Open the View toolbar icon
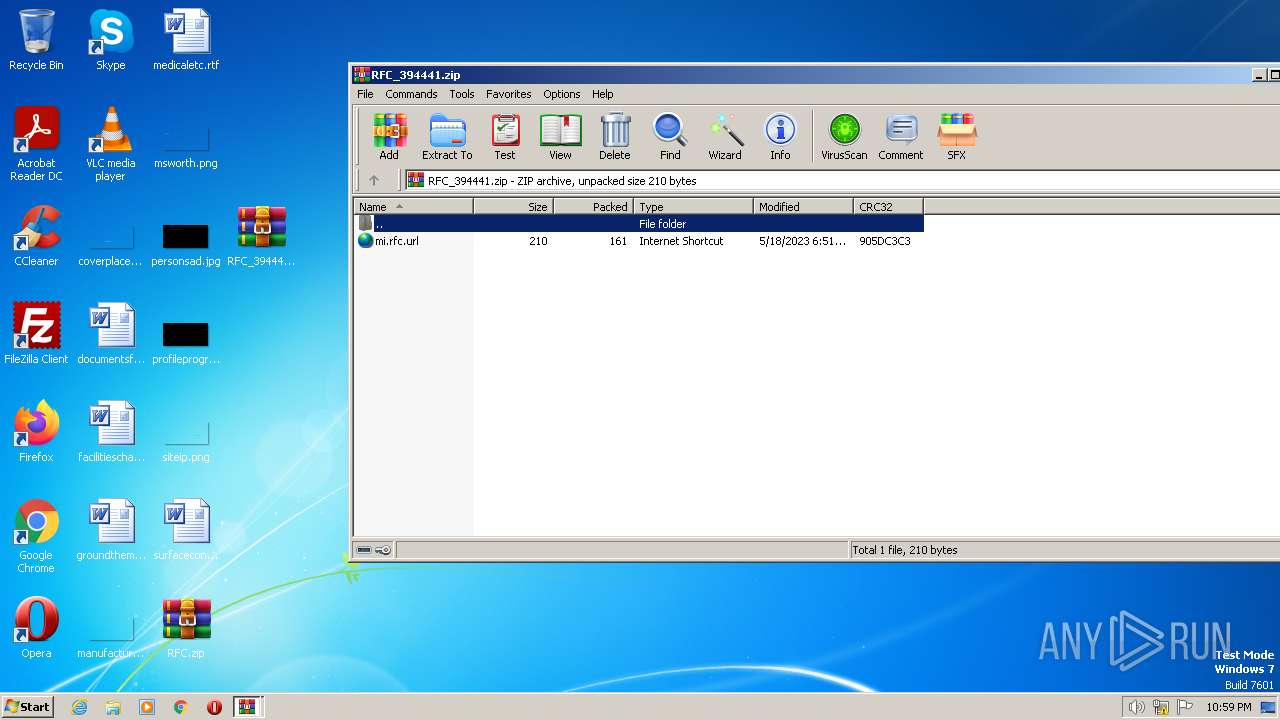Viewport: 1280px width, 720px height. click(x=560, y=137)
